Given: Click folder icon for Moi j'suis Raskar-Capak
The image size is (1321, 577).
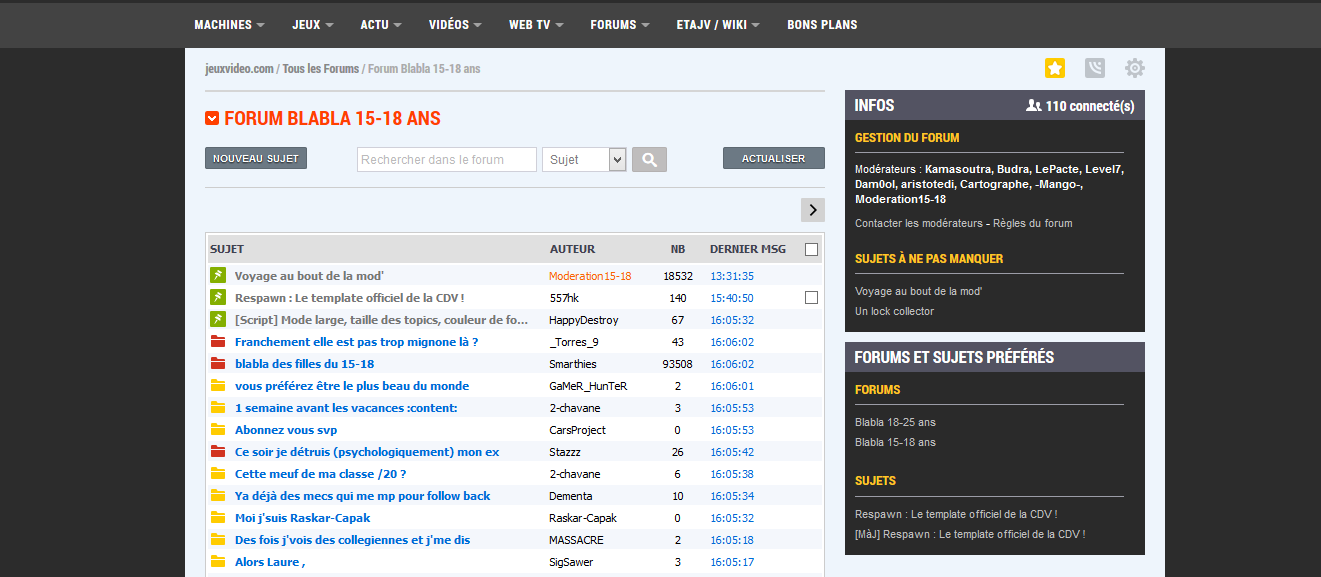Looking at the screenshot, I should (218, 517).
